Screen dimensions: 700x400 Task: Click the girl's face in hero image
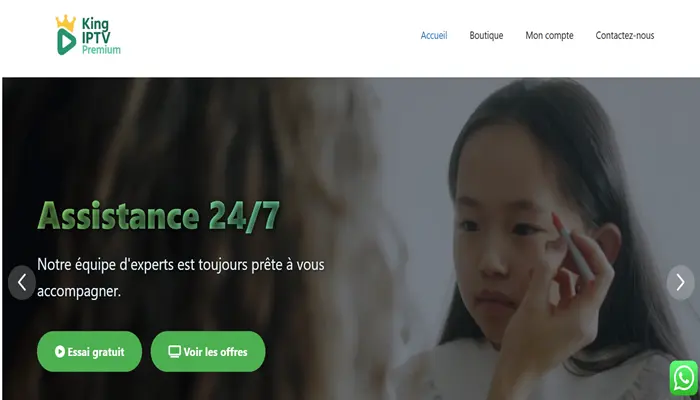click(x=504, y=237)
